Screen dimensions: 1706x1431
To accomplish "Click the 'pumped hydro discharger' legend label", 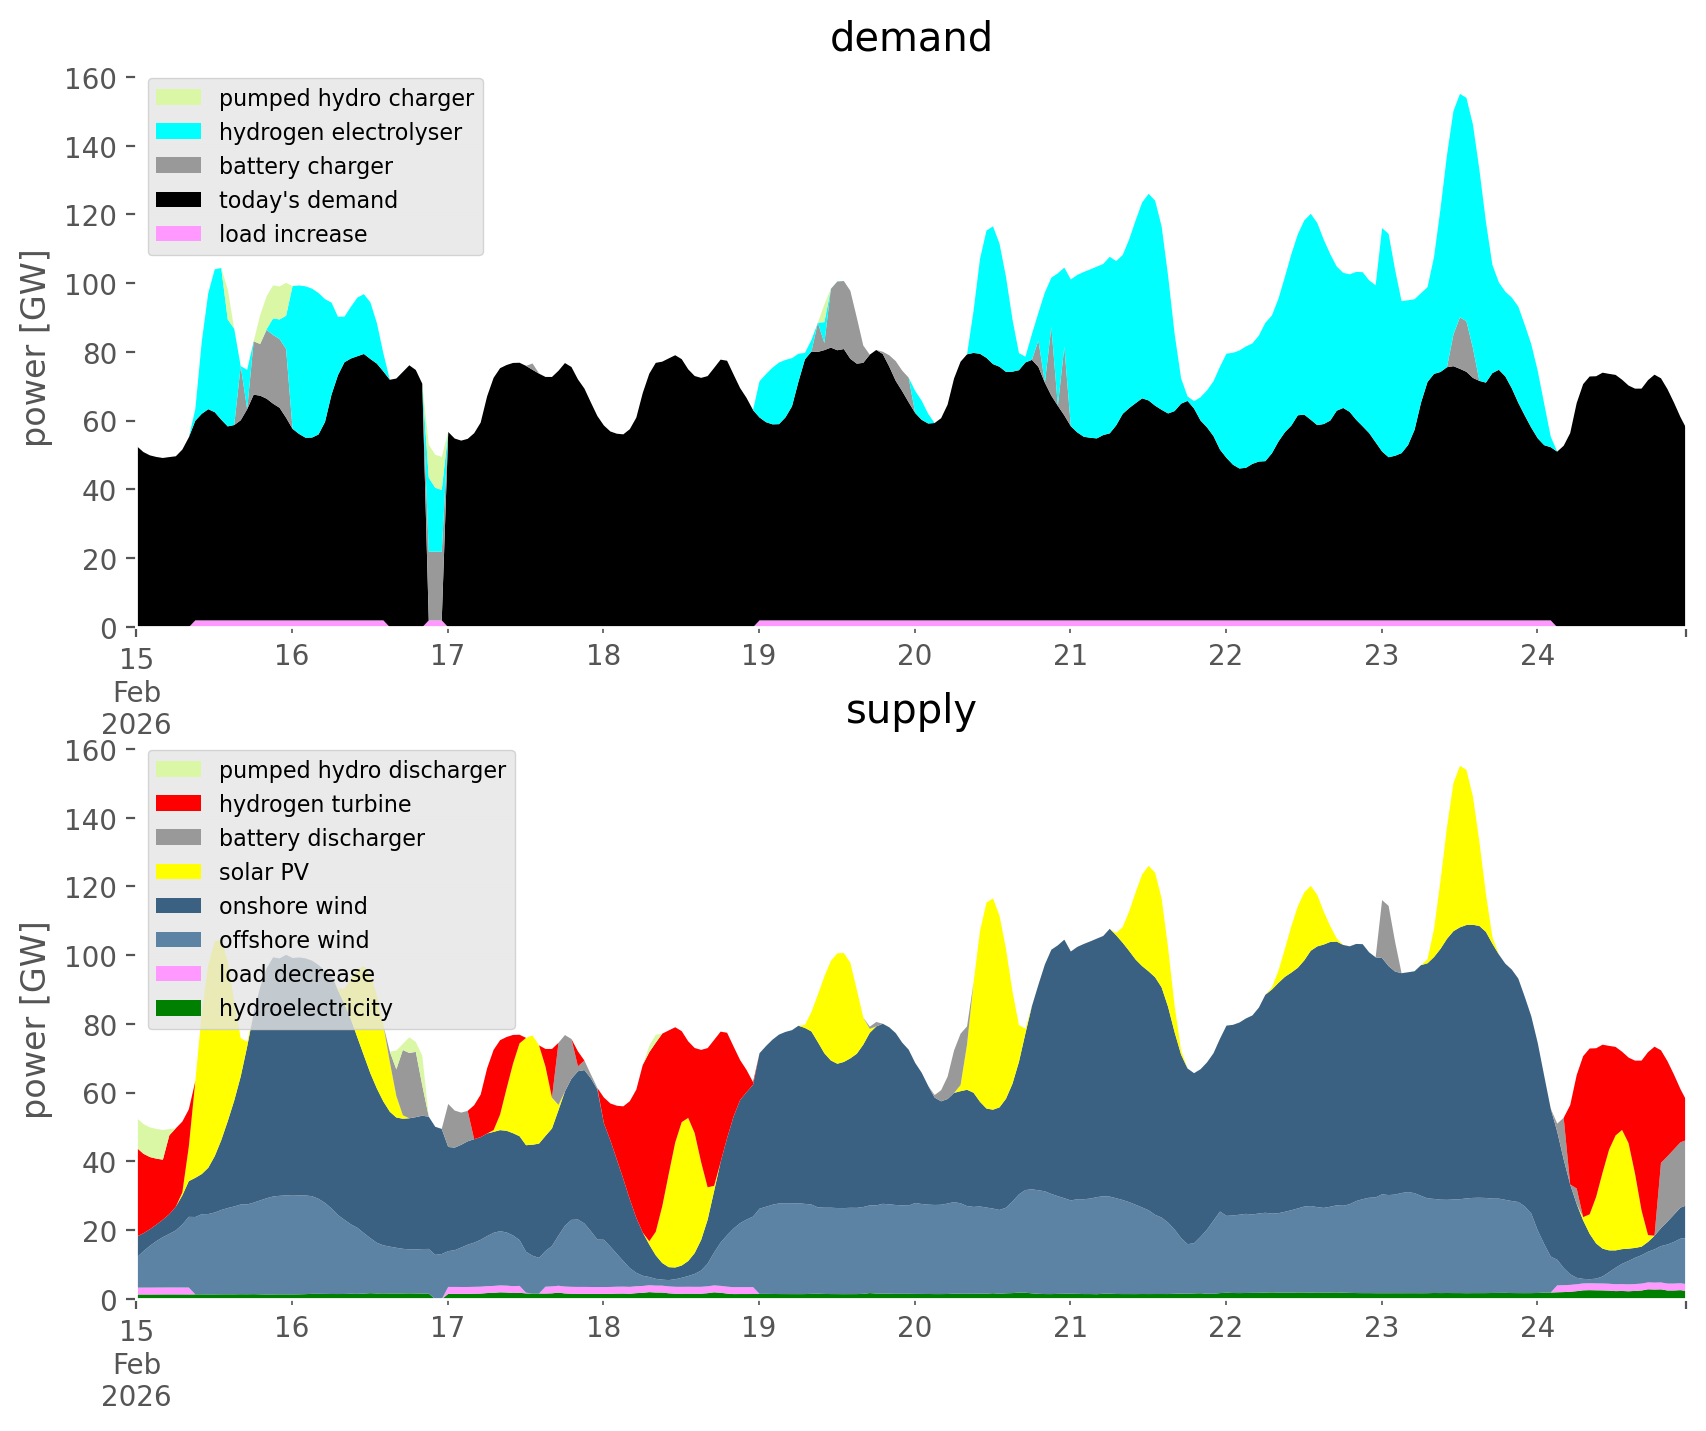I will pyautogui.click(x=362, y=770).
